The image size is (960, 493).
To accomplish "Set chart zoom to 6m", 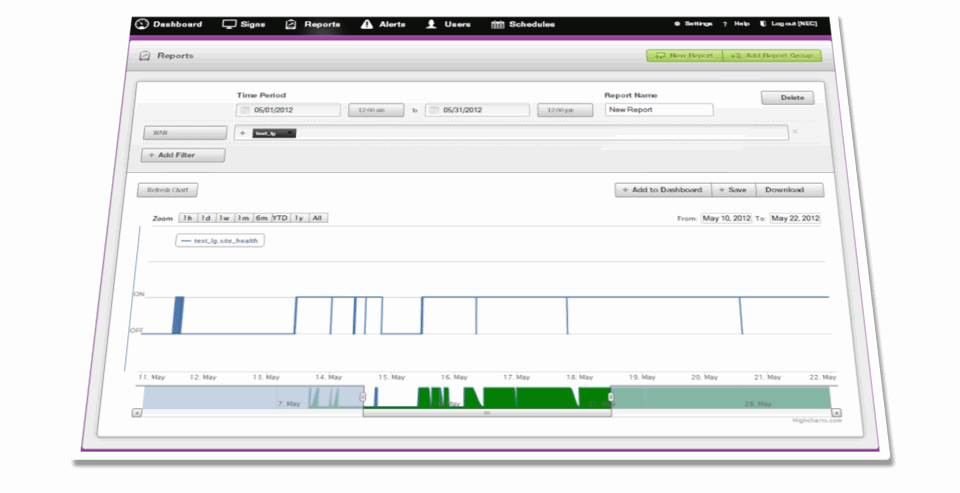I will point(261,218).
